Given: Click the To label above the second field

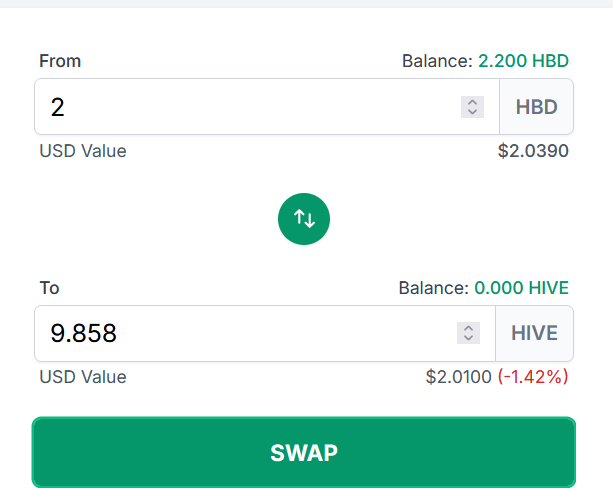Looking at the screenshot, I should (49, 288).
